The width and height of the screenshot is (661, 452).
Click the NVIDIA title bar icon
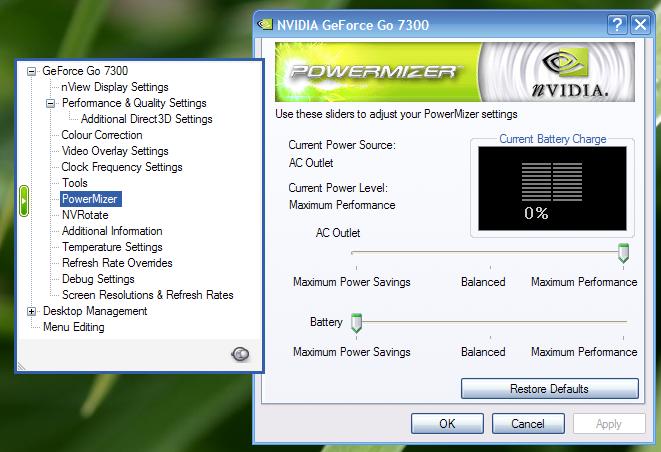coord(265,24)
